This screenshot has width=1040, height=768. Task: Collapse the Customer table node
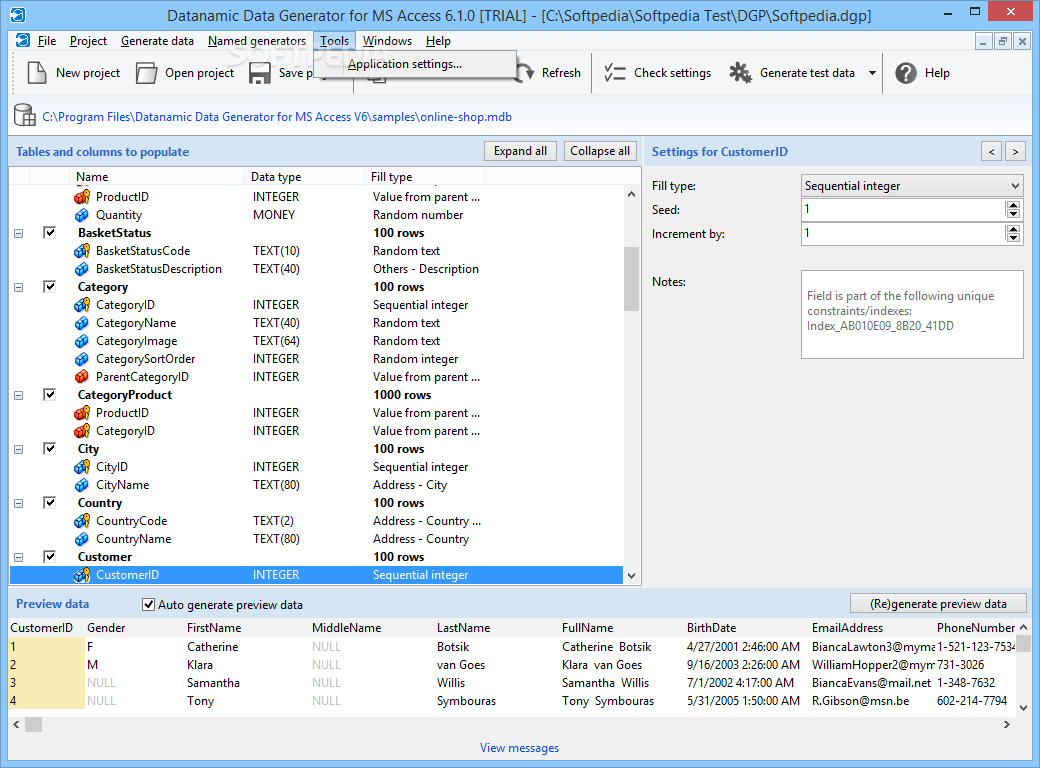(x=19, y=558)
